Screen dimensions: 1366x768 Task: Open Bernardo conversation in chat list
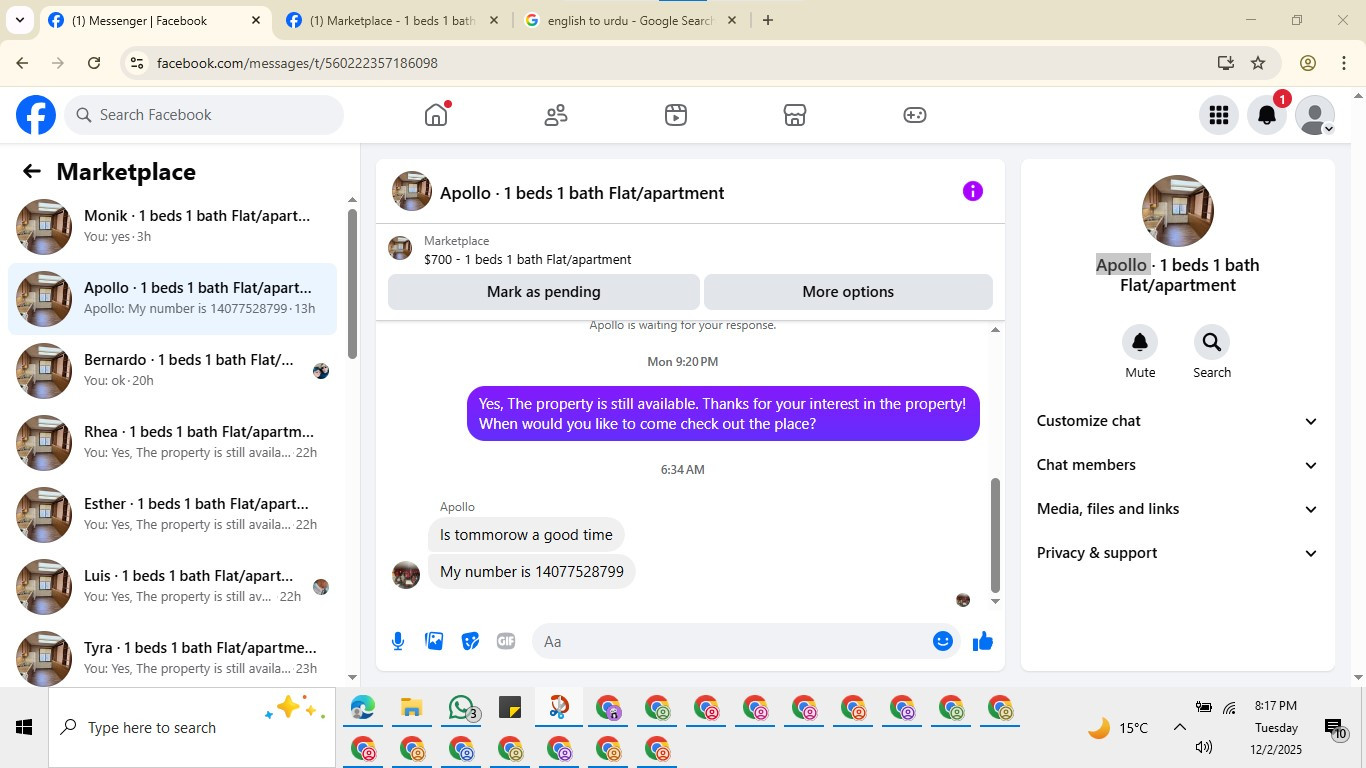pos(172,371)
